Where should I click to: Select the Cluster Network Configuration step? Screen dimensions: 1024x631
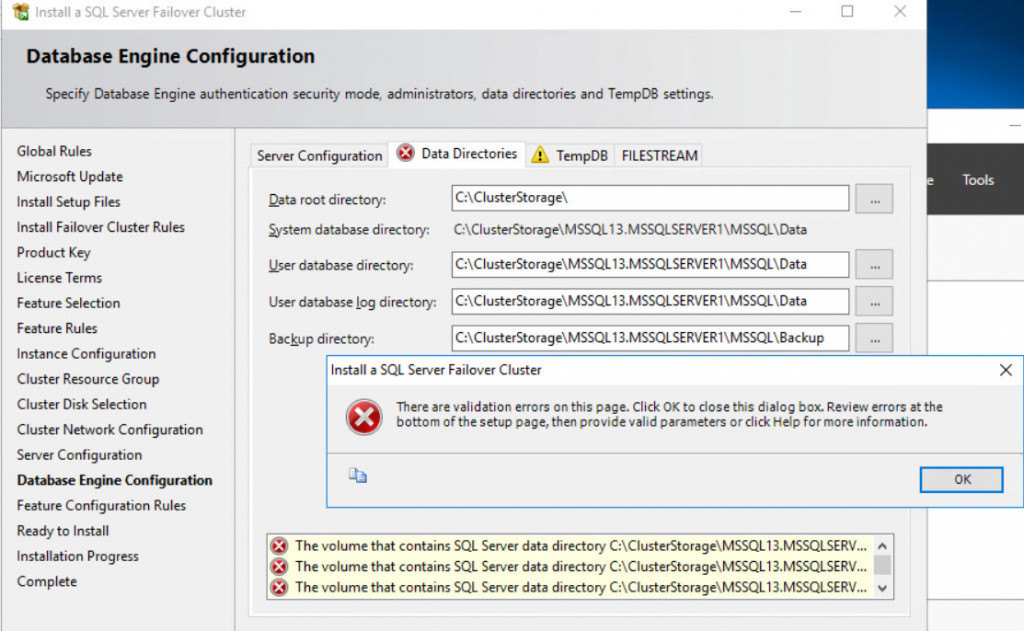(110, 430)
